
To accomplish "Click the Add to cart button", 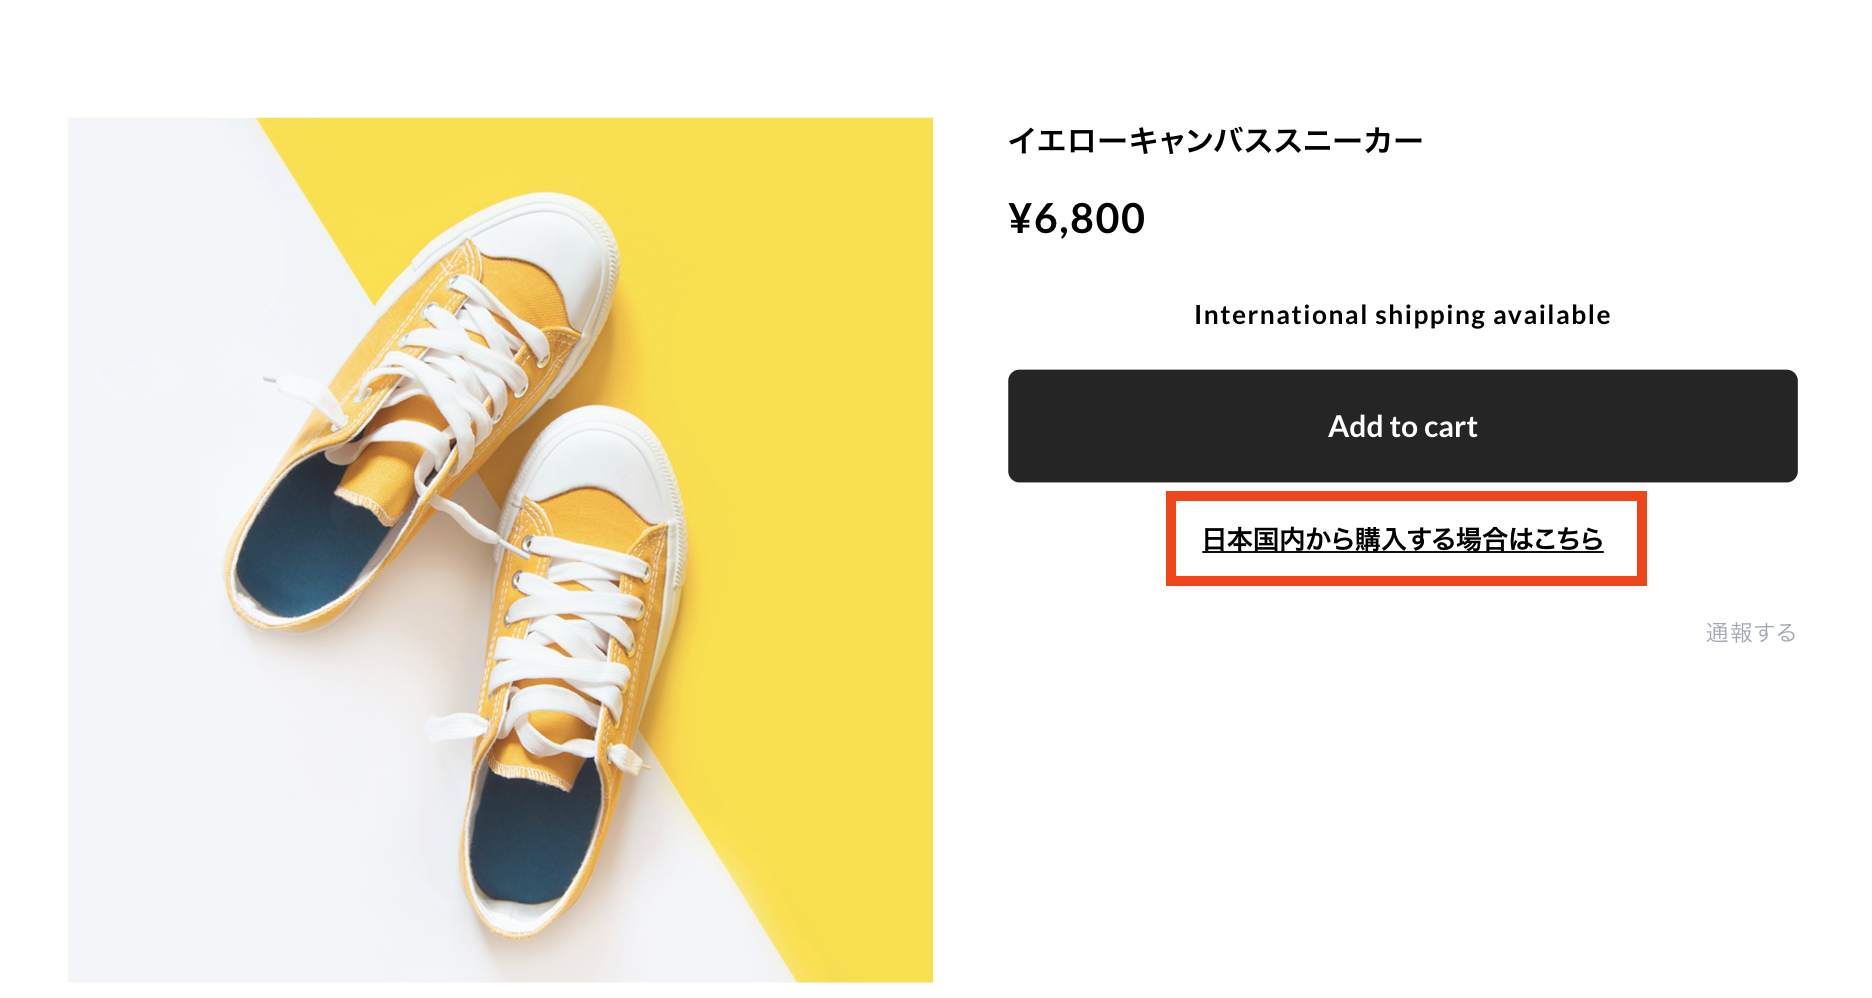I will click(1402, 426).
